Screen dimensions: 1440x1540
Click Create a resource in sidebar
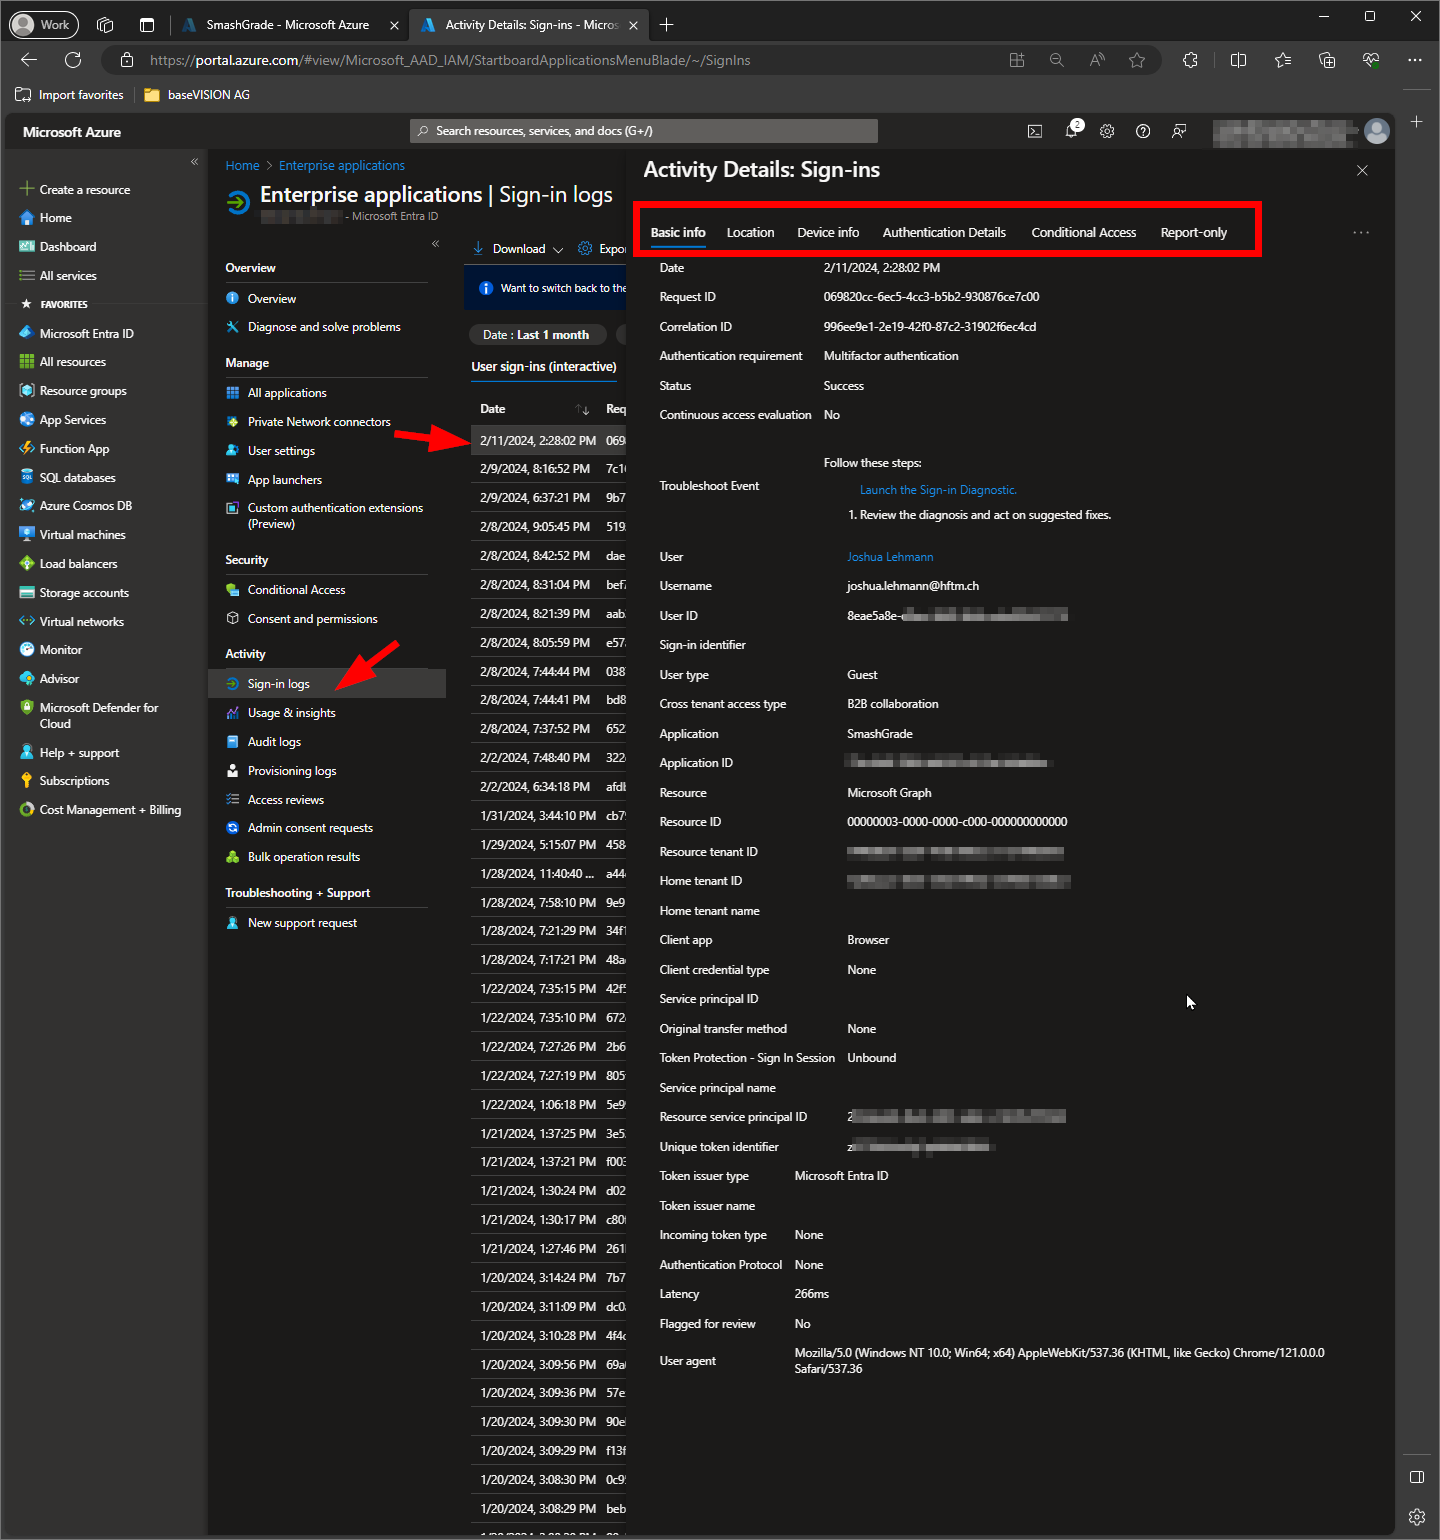(75, 190)
